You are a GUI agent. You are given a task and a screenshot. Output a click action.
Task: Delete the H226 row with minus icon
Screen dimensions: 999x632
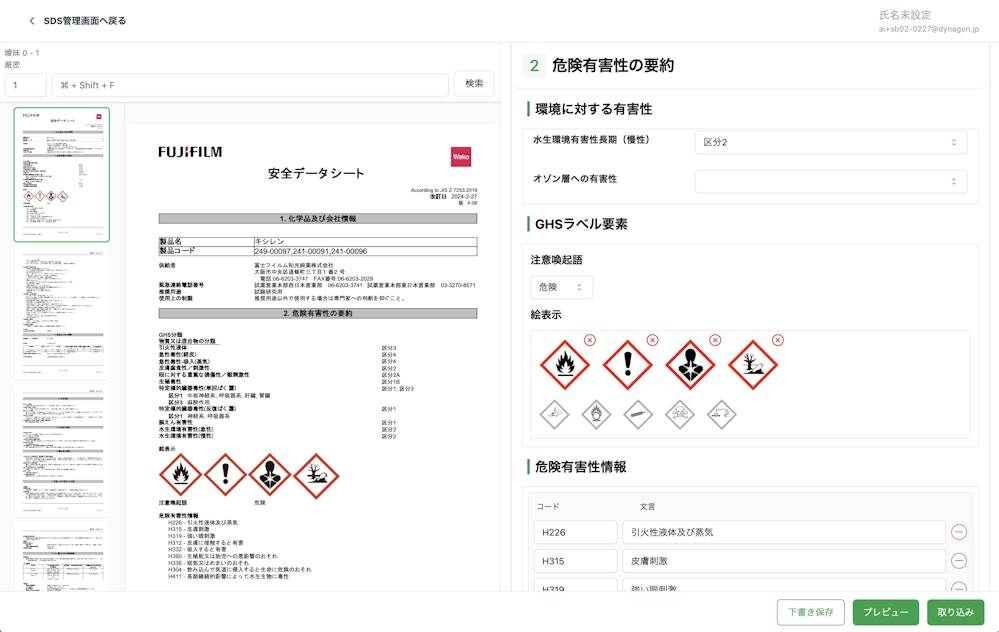tap(959, 532)
